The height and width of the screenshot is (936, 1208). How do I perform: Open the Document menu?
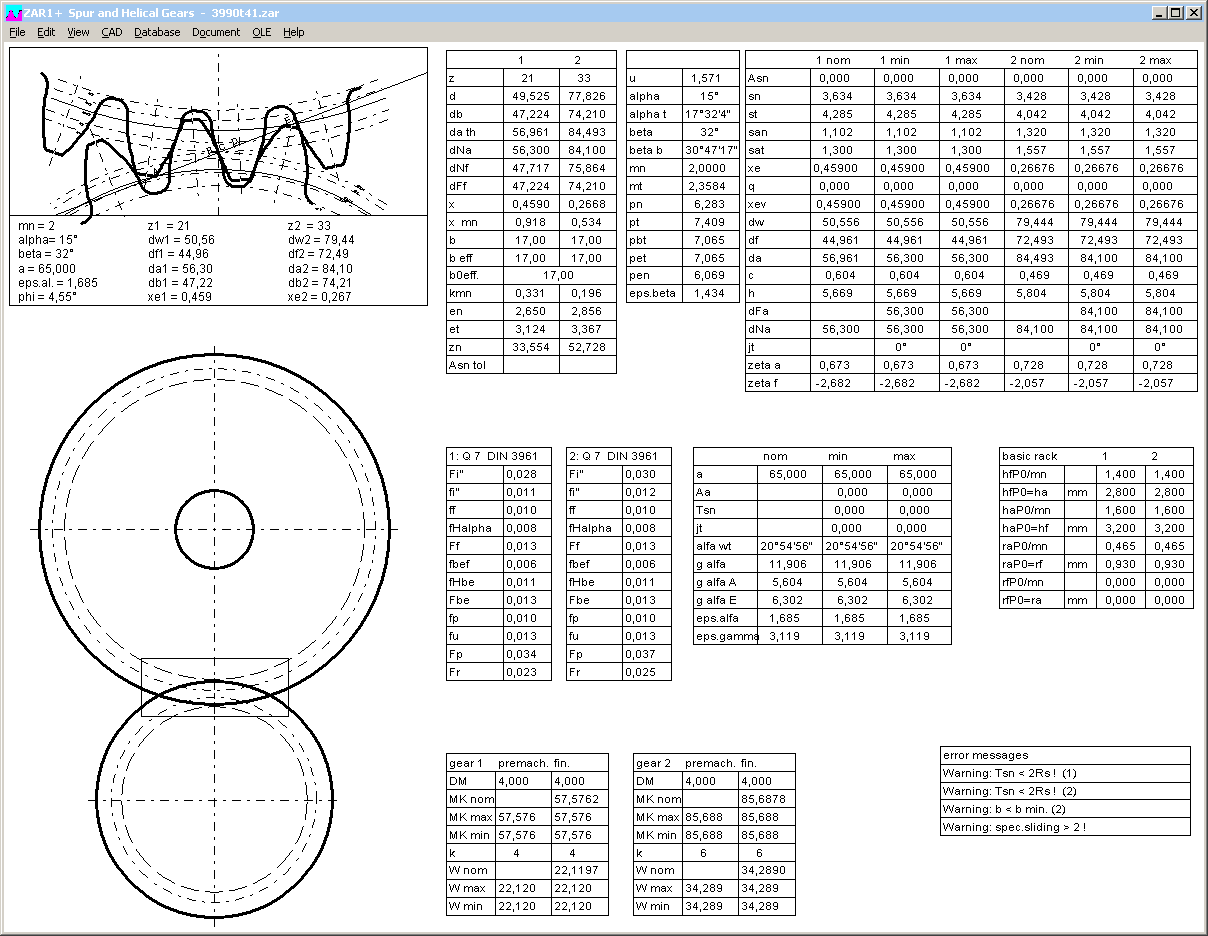tap(216, 32)
